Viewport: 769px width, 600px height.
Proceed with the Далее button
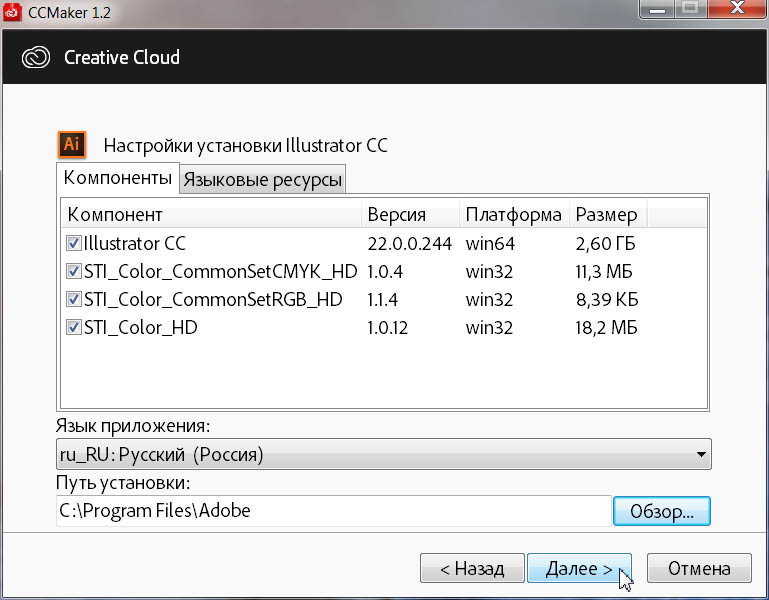(579, 569)
